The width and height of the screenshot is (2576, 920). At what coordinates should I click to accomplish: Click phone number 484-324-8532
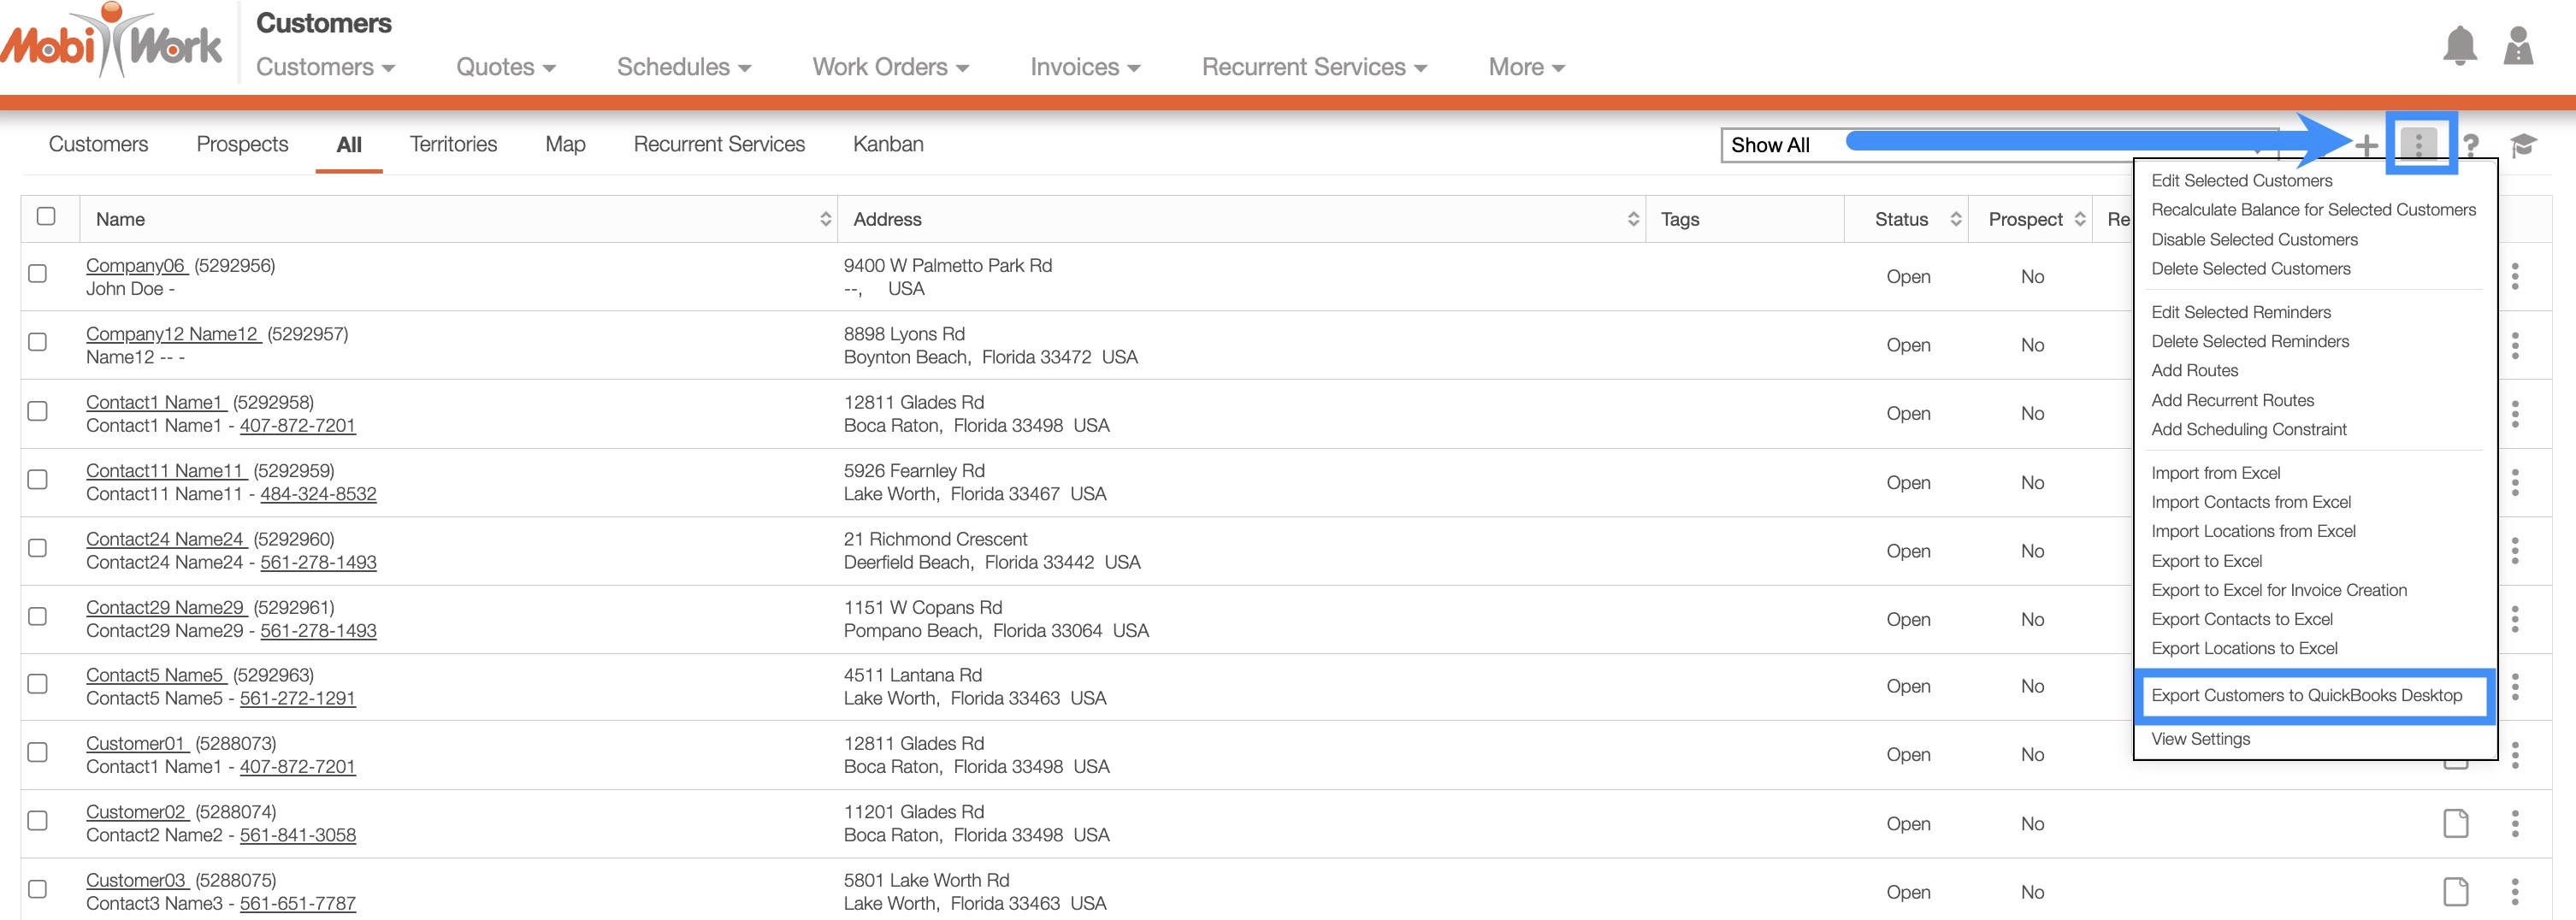[318, 494]
